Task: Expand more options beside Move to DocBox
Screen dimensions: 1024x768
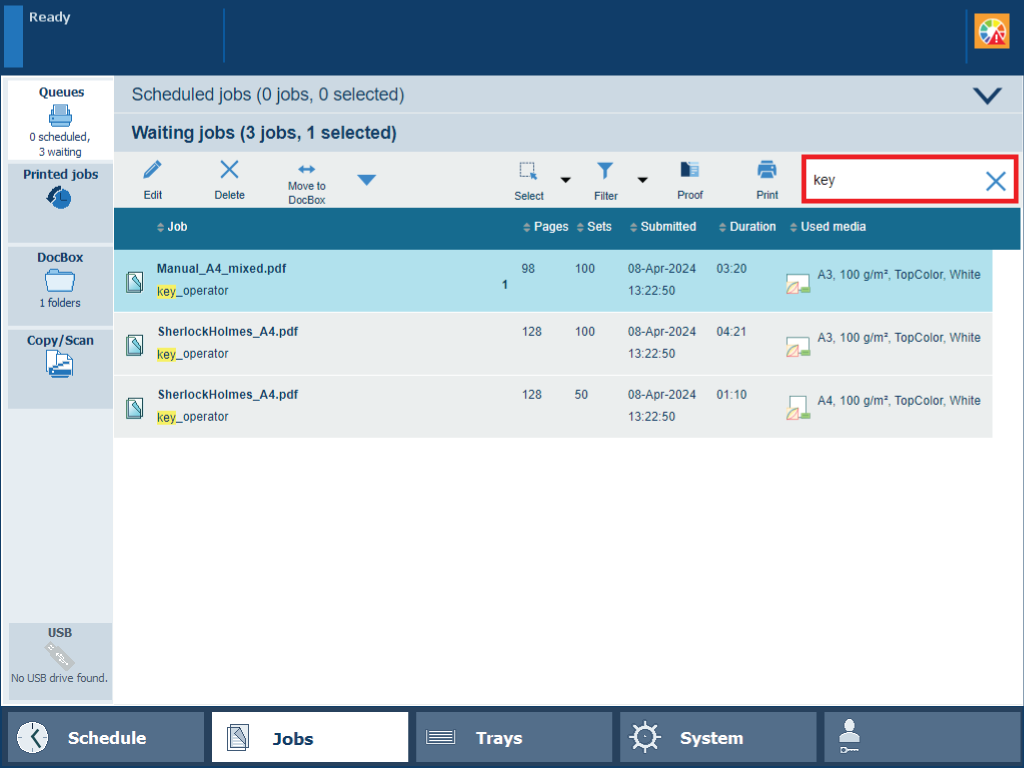Action: tap(367, 180)
